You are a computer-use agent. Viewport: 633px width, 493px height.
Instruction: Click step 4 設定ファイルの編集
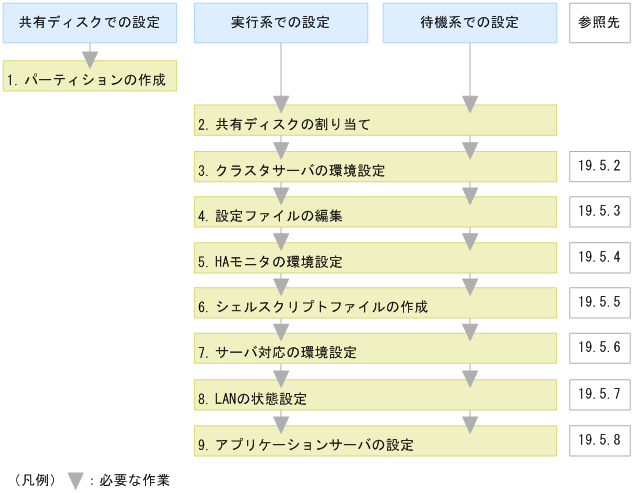point(375,214)
